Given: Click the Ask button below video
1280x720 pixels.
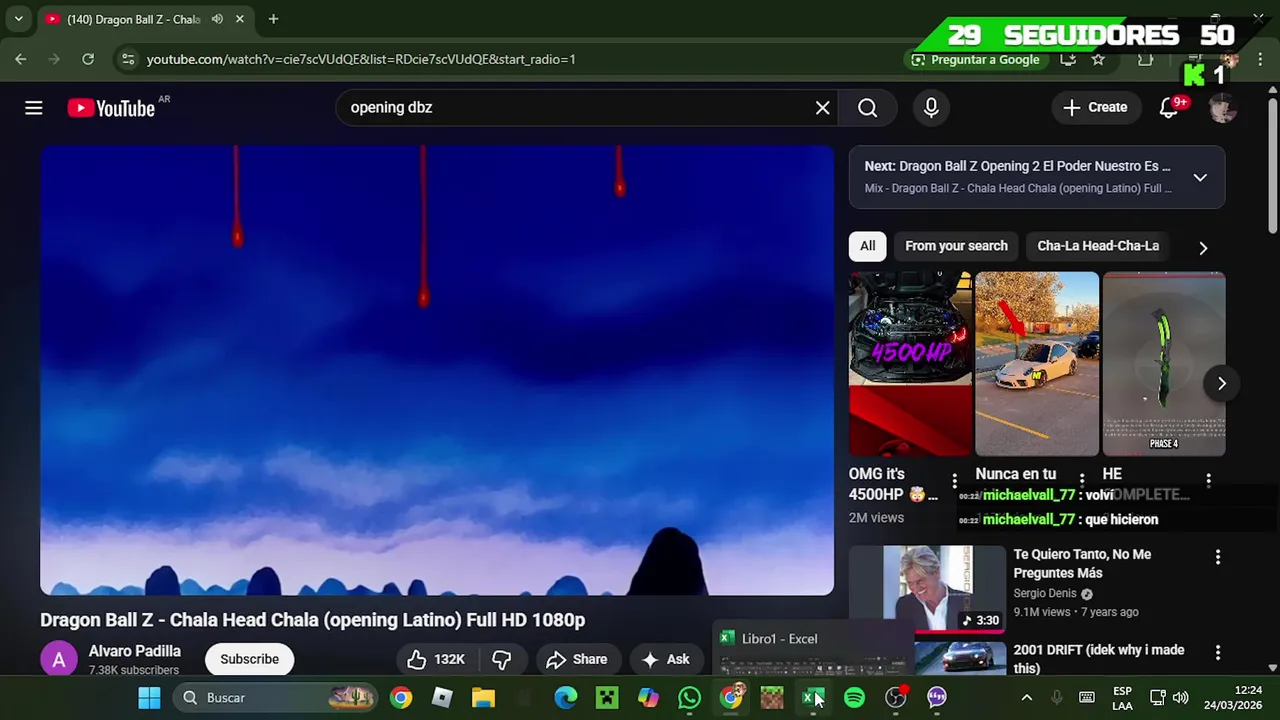Looking at the screenshot, I should point(666,659).
